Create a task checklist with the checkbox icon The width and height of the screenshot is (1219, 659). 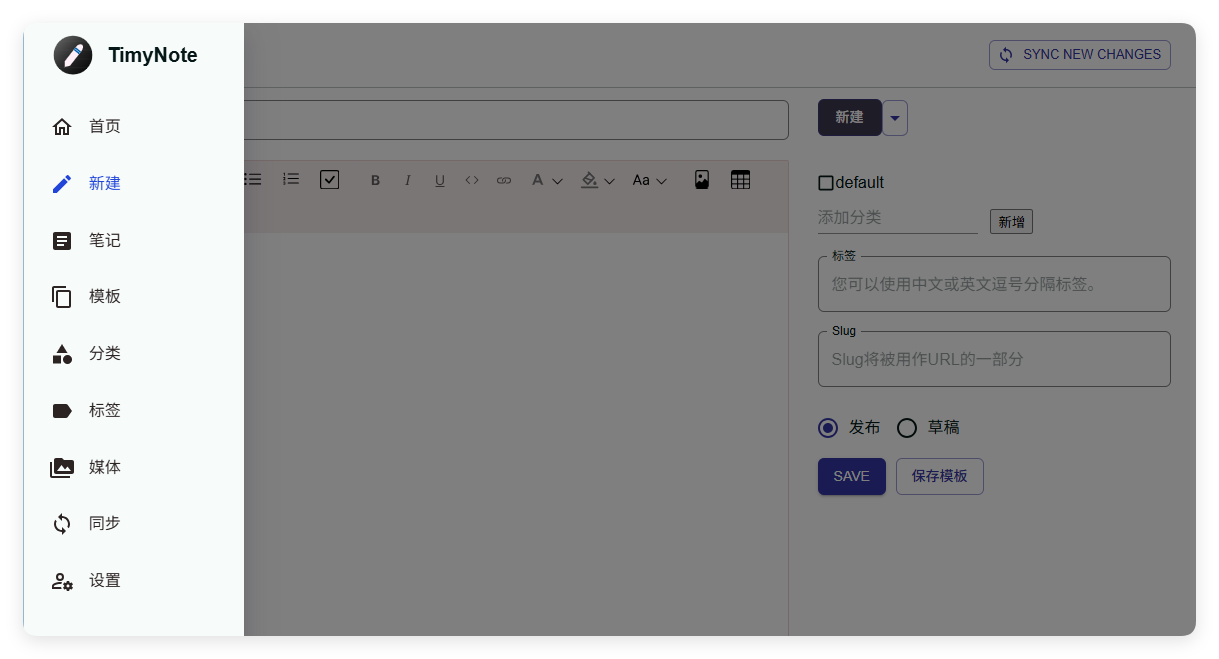[329, 179]
